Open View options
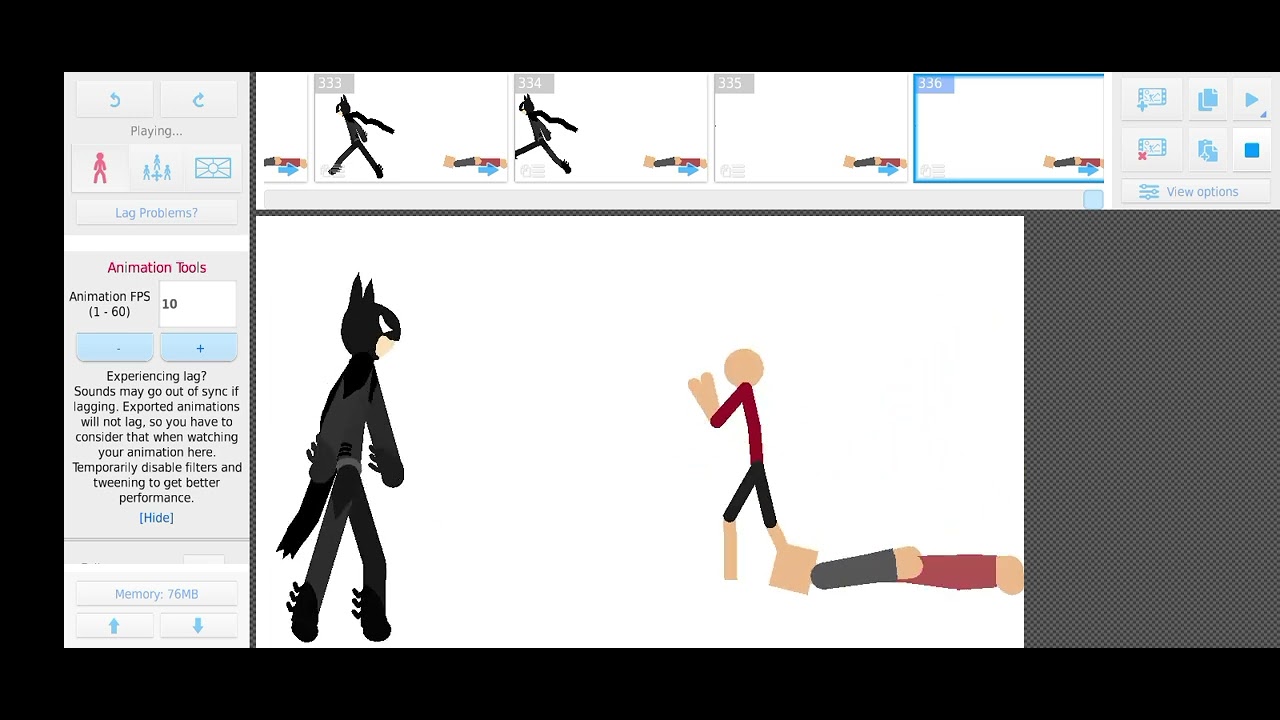The width and height of the screenshot is (1280, 720). 1196,192
